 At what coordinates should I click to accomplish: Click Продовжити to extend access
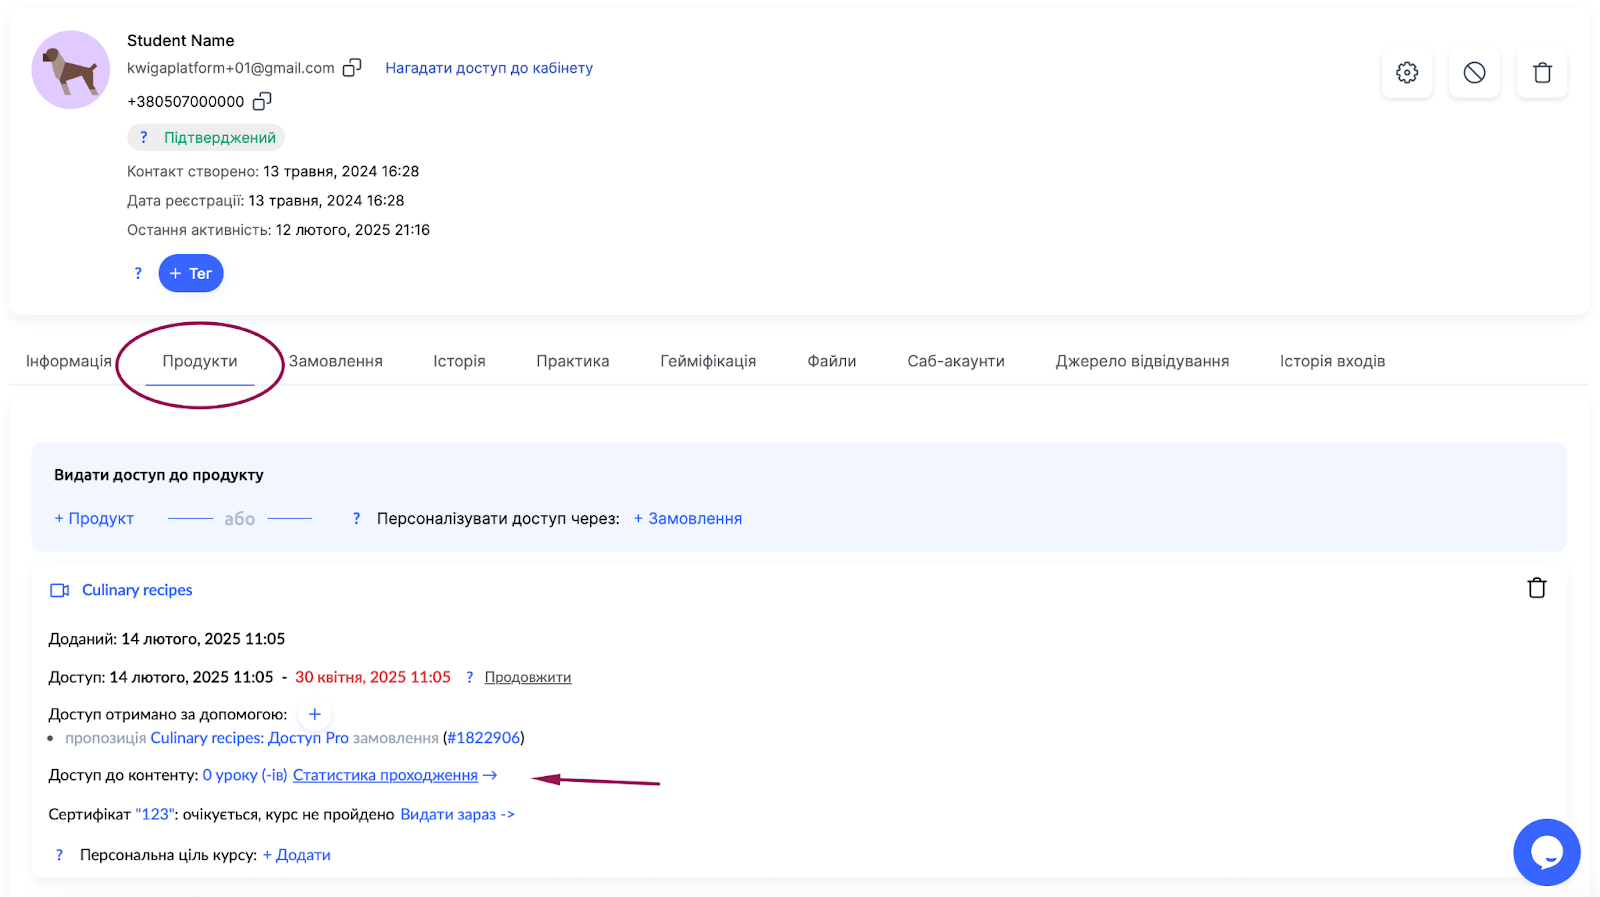[528, 677]
